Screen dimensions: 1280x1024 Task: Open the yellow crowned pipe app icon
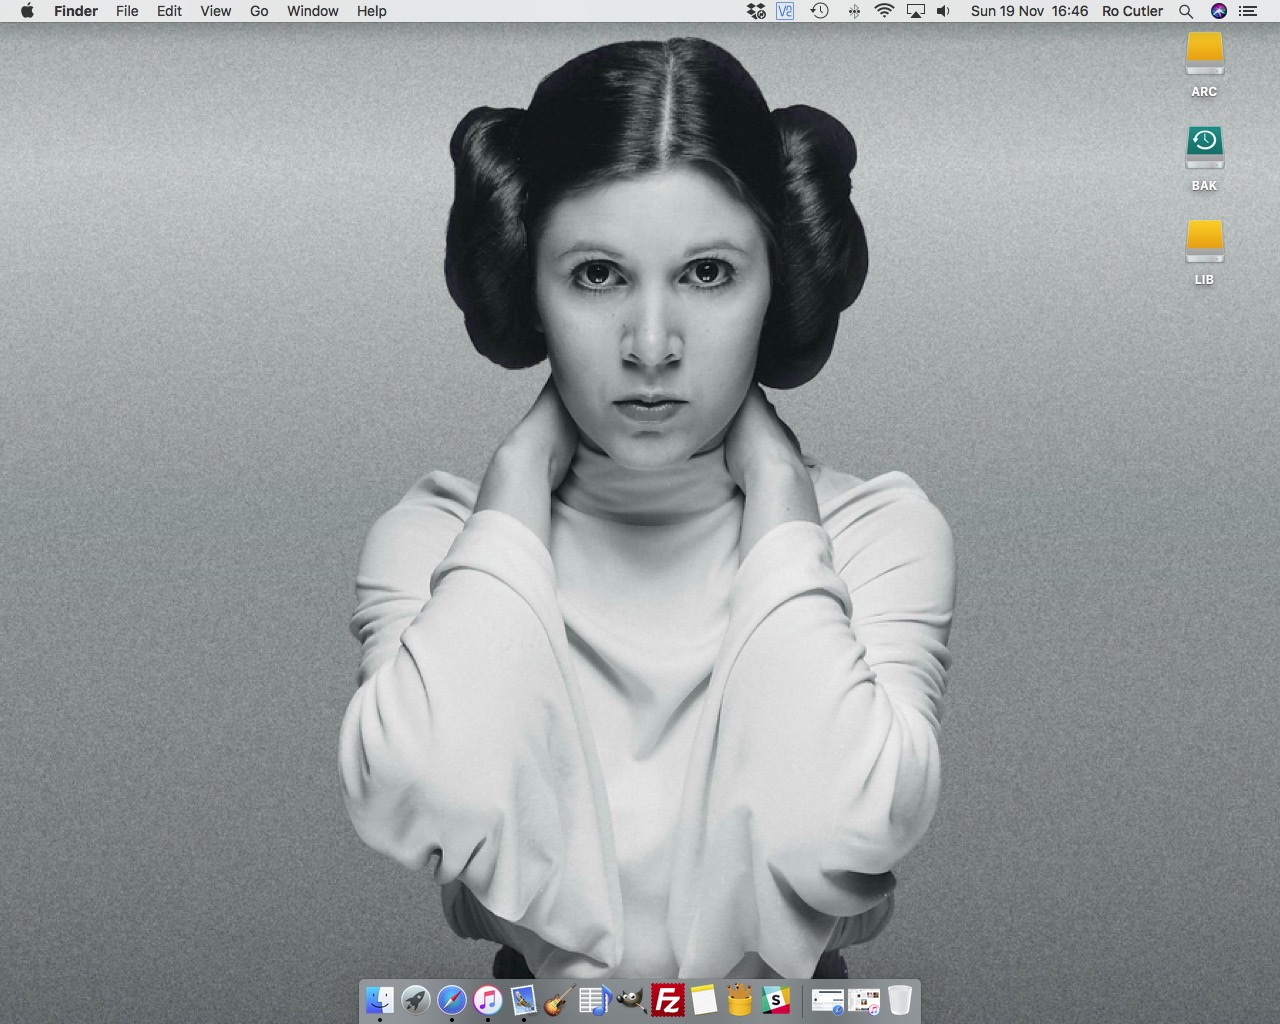[739, 999]
